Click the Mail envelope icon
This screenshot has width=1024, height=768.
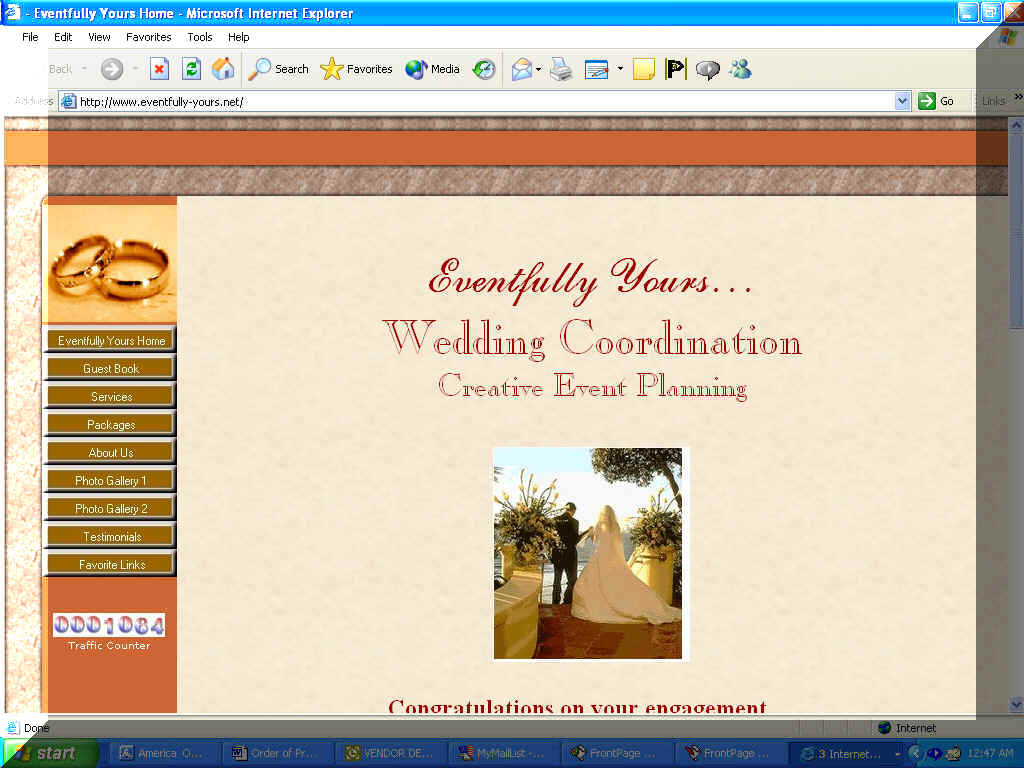coord(521,69)
